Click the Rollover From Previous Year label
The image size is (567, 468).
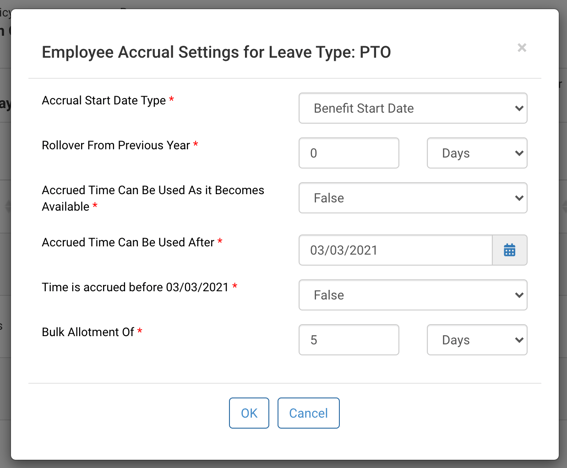click(116, 145)
